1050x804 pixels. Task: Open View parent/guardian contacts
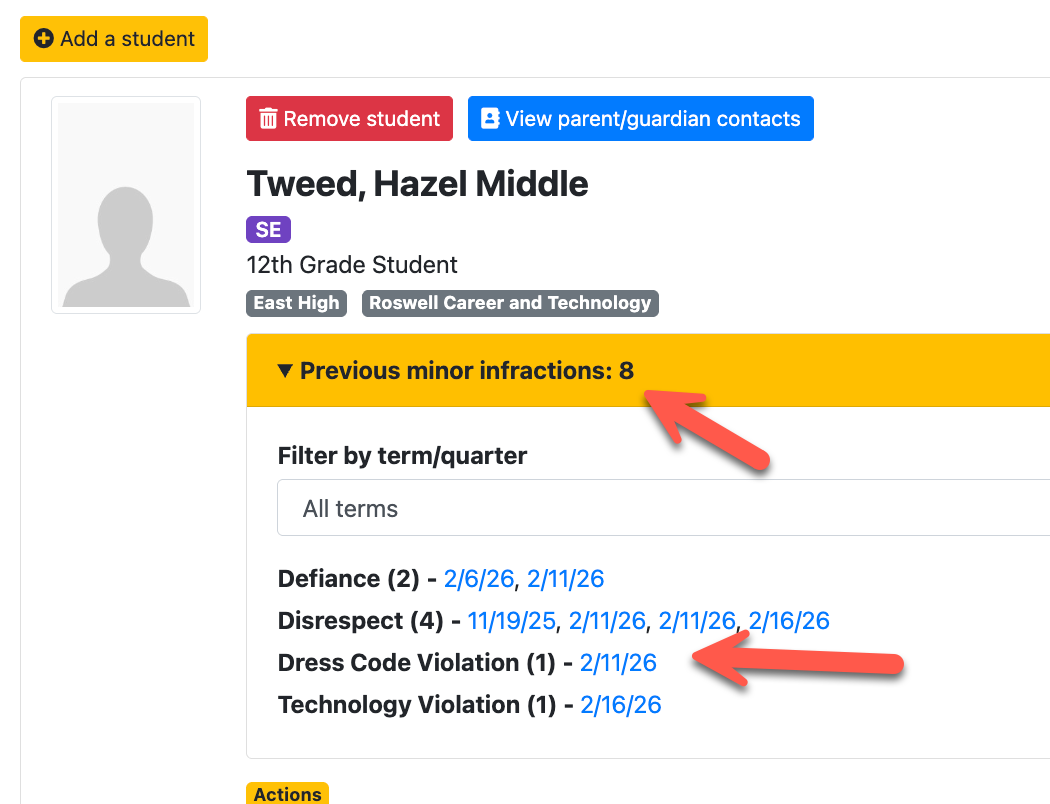(640, 119)
